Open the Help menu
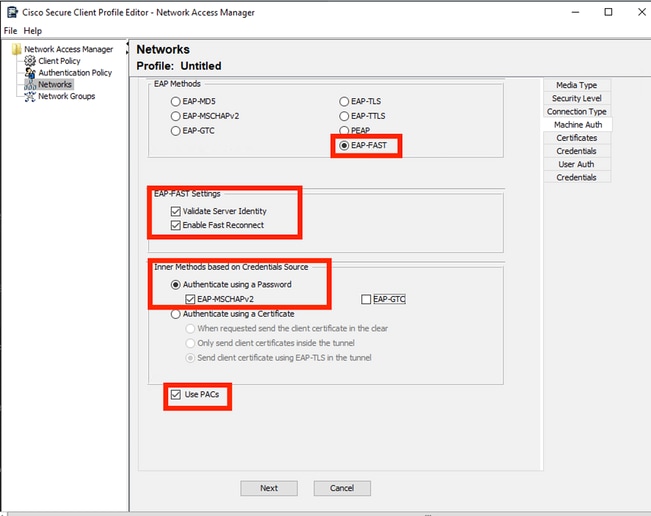 (32, 31)
